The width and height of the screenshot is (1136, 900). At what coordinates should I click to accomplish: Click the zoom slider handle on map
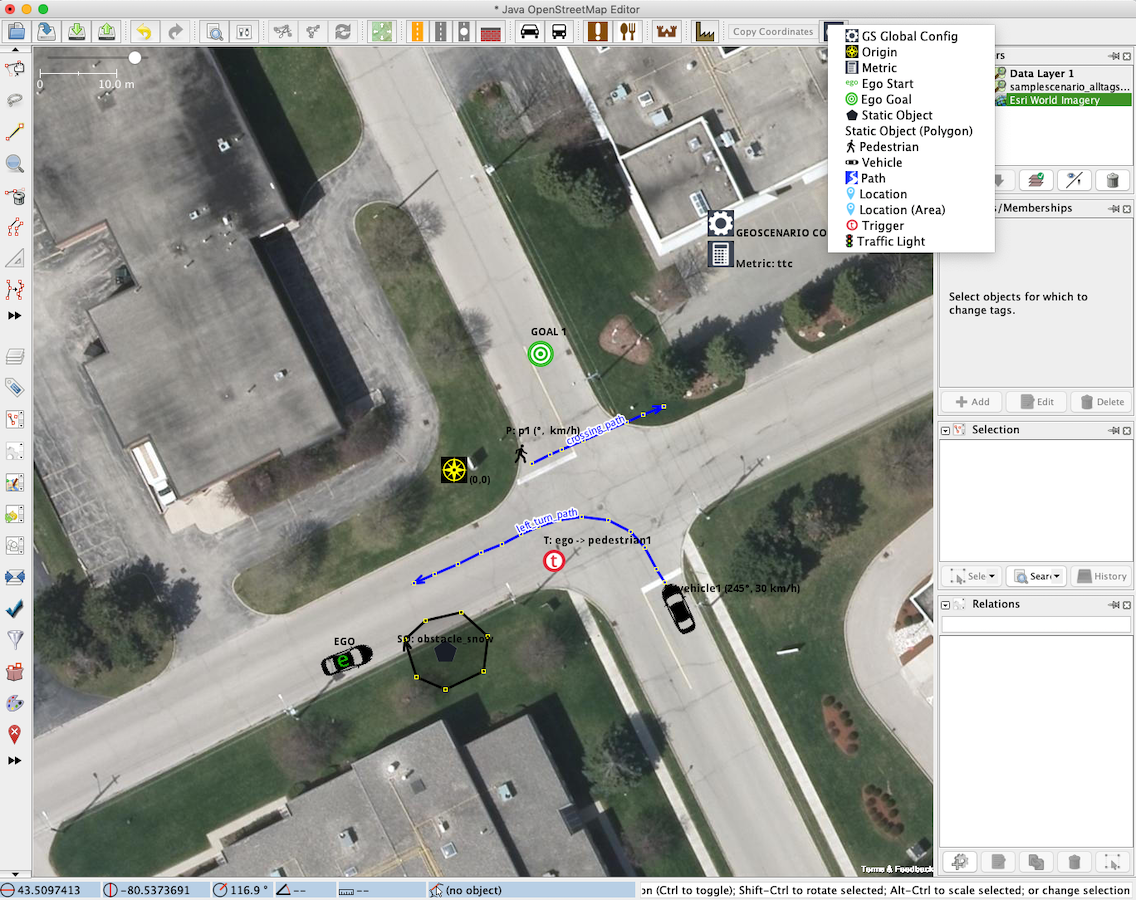point(135,57)
